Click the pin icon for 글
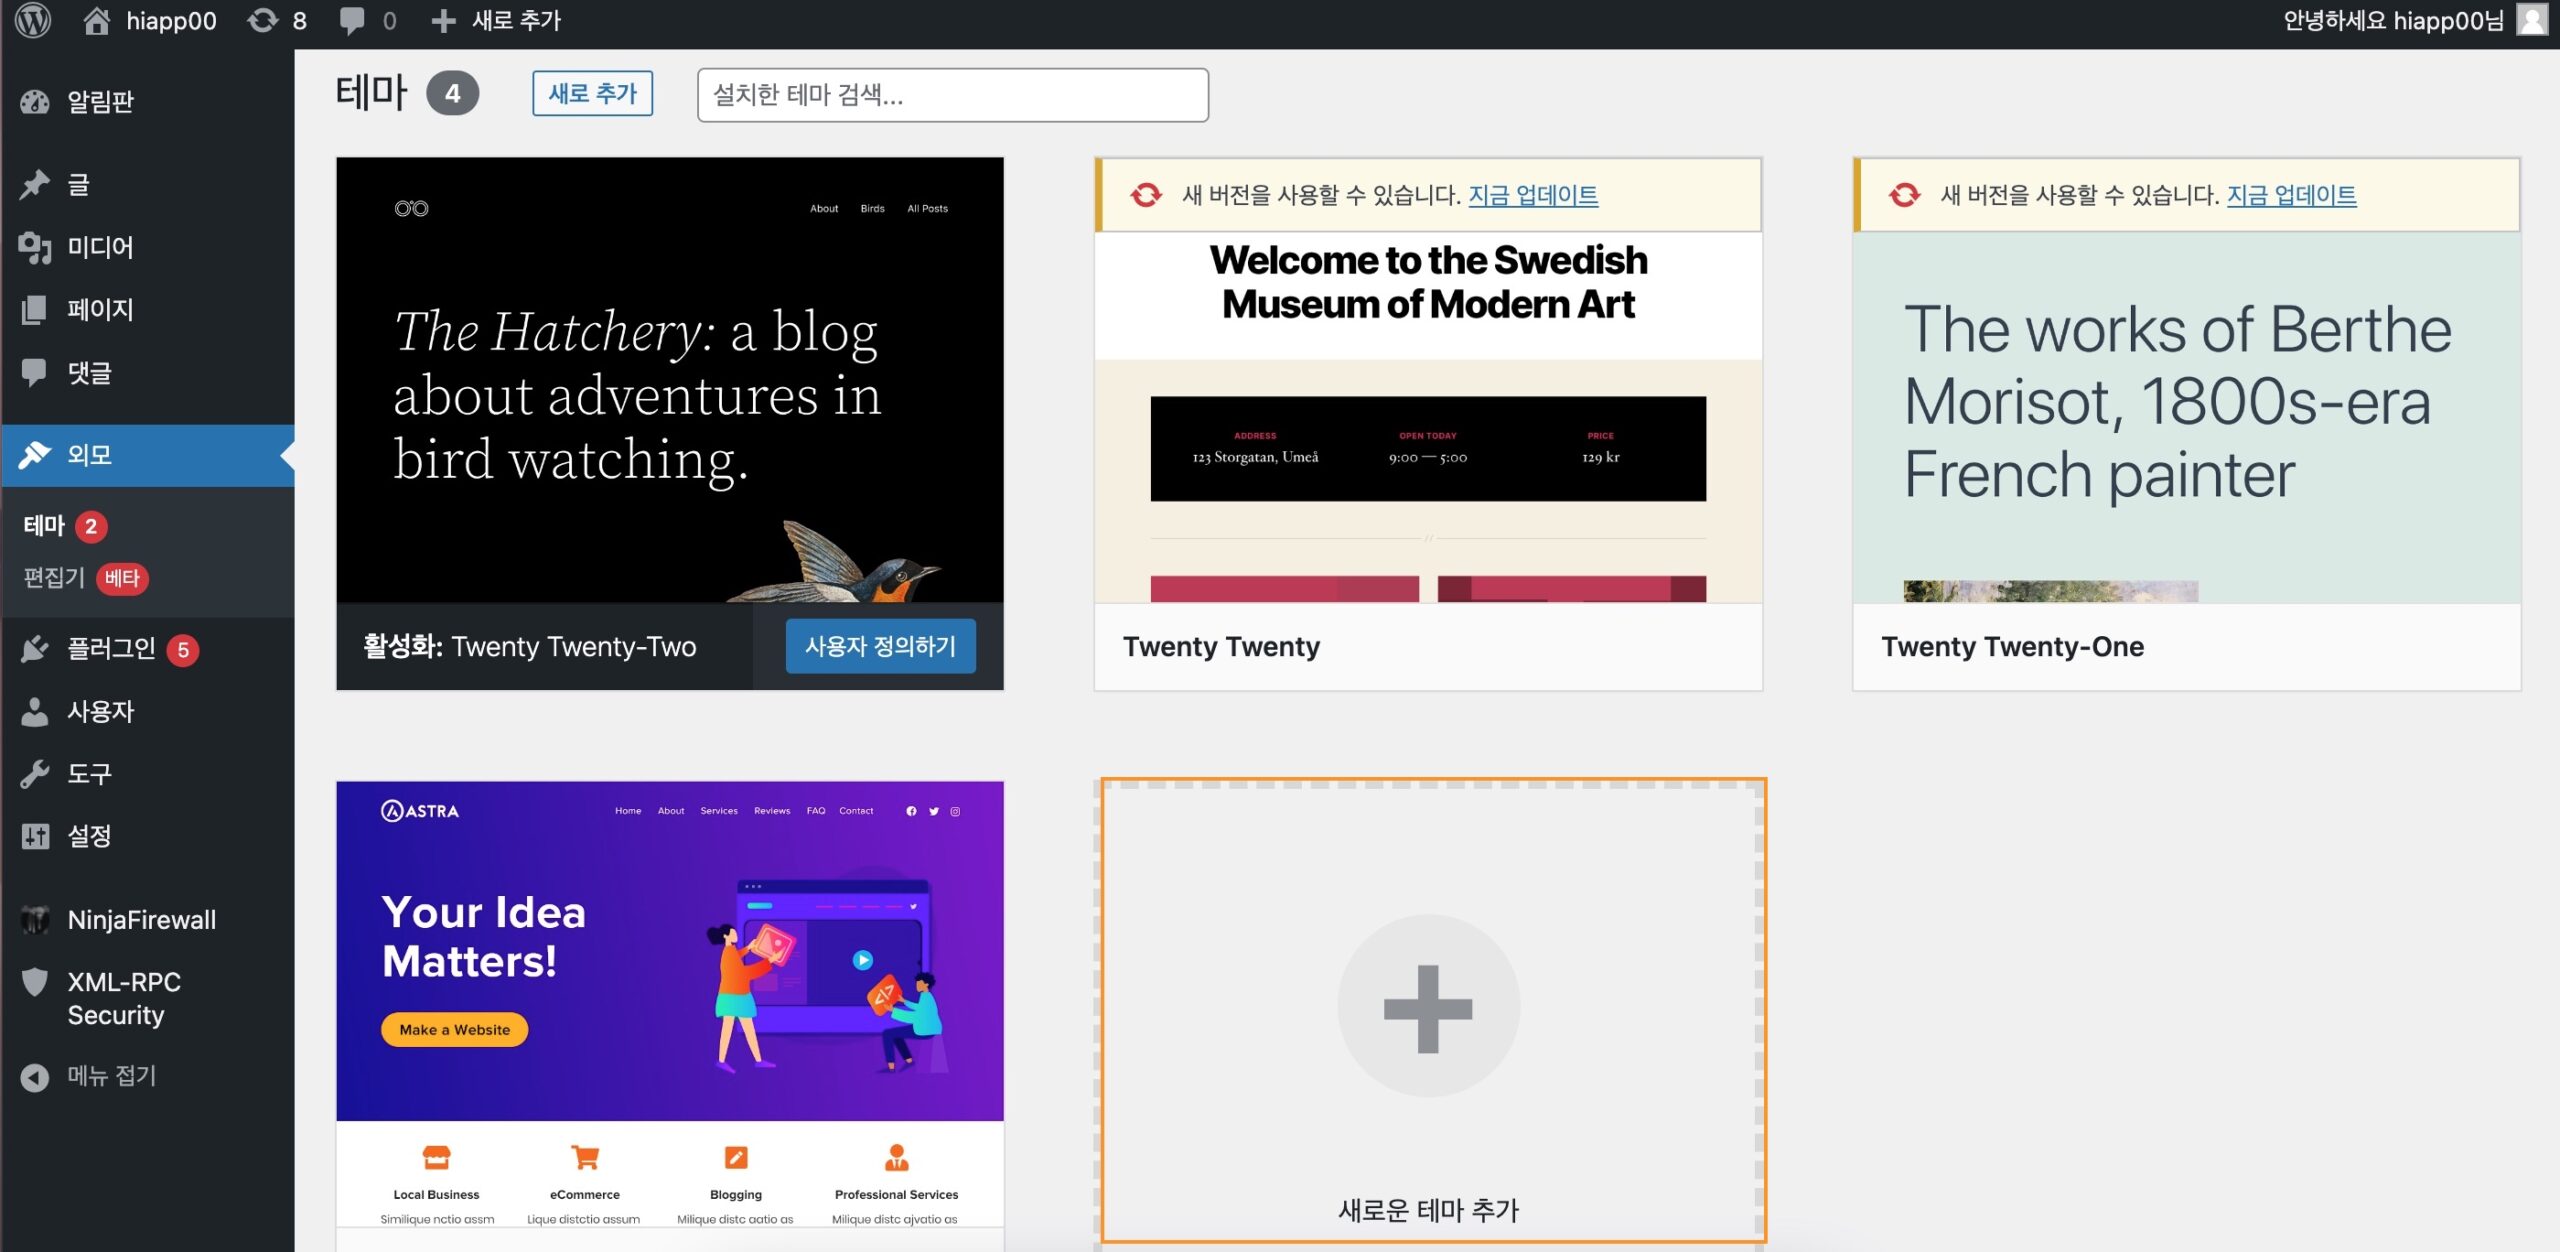The image size is (2560, 1252). click(x=35, y=184)
